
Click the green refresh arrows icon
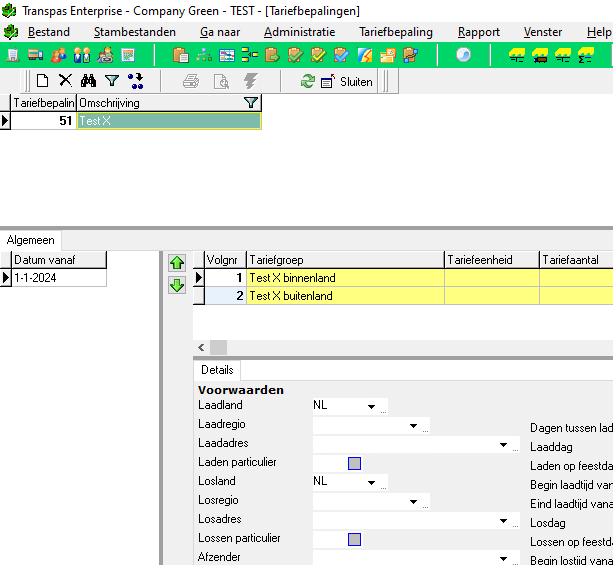(307, 81)
